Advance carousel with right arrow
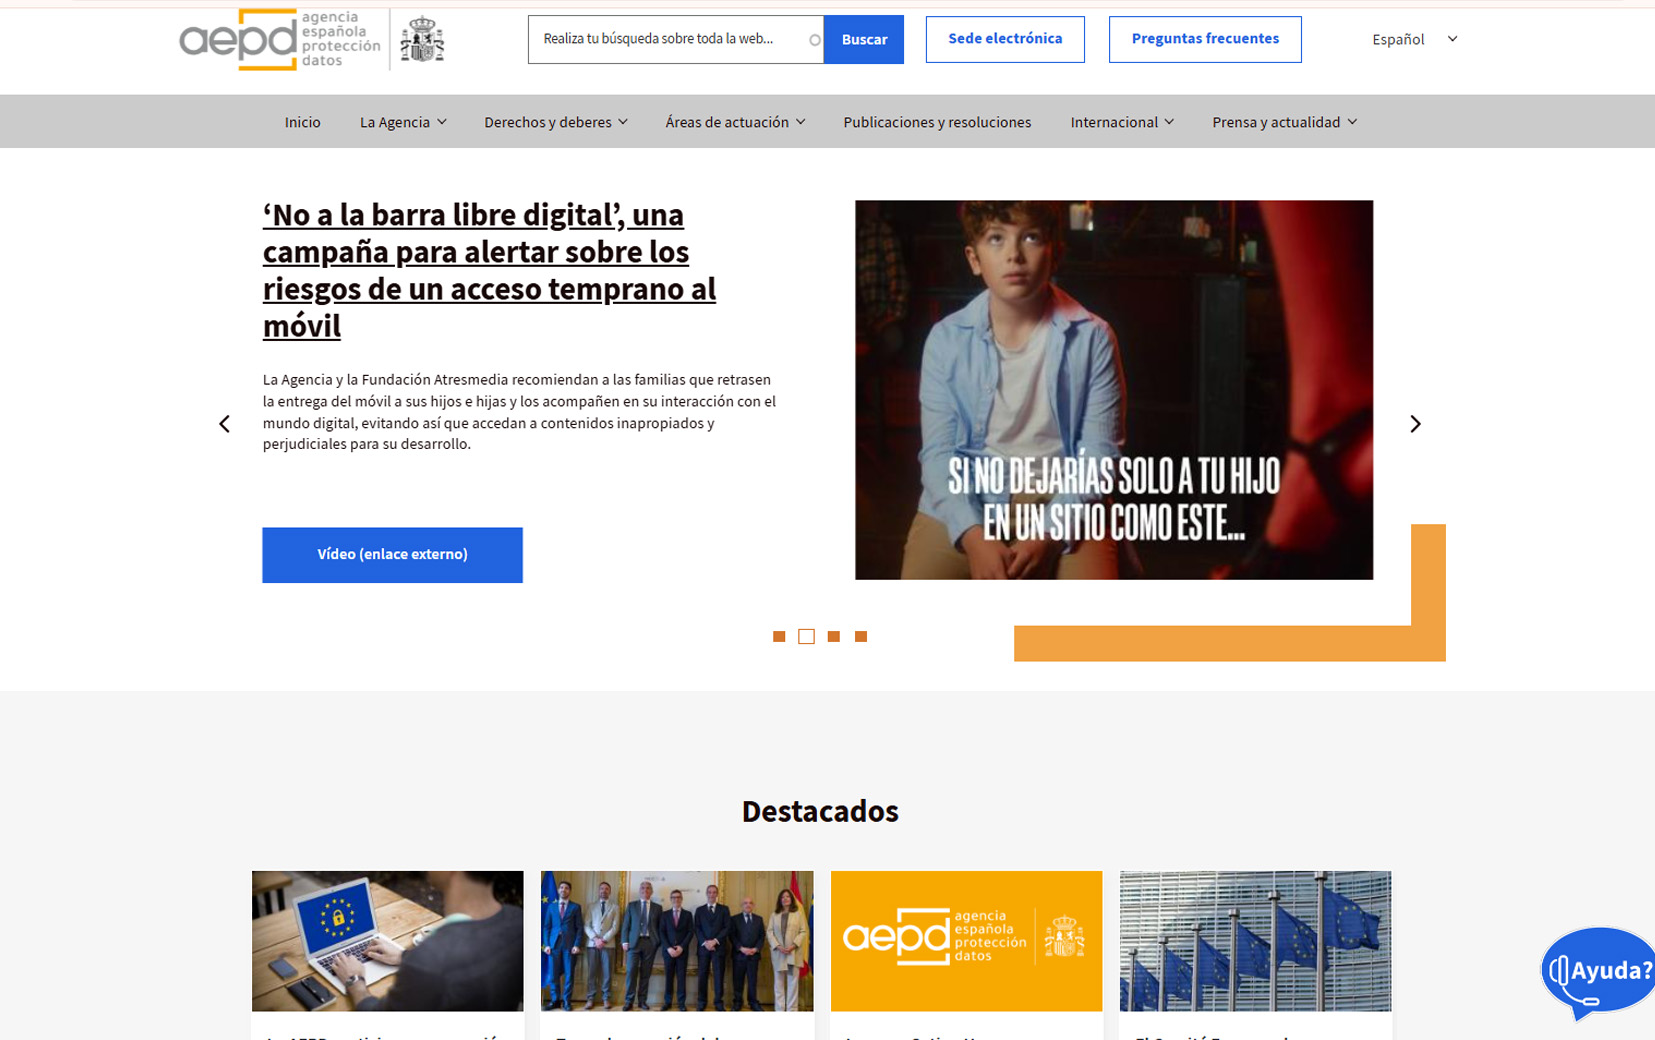 [x=1414, y=424]
